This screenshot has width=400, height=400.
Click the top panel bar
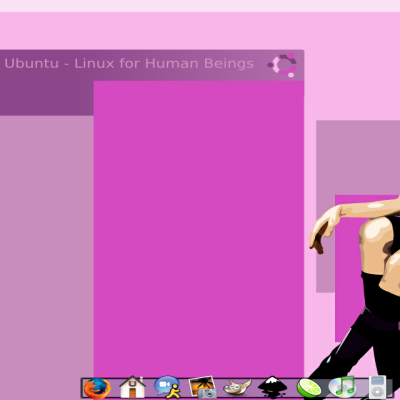tap(200, 6)
